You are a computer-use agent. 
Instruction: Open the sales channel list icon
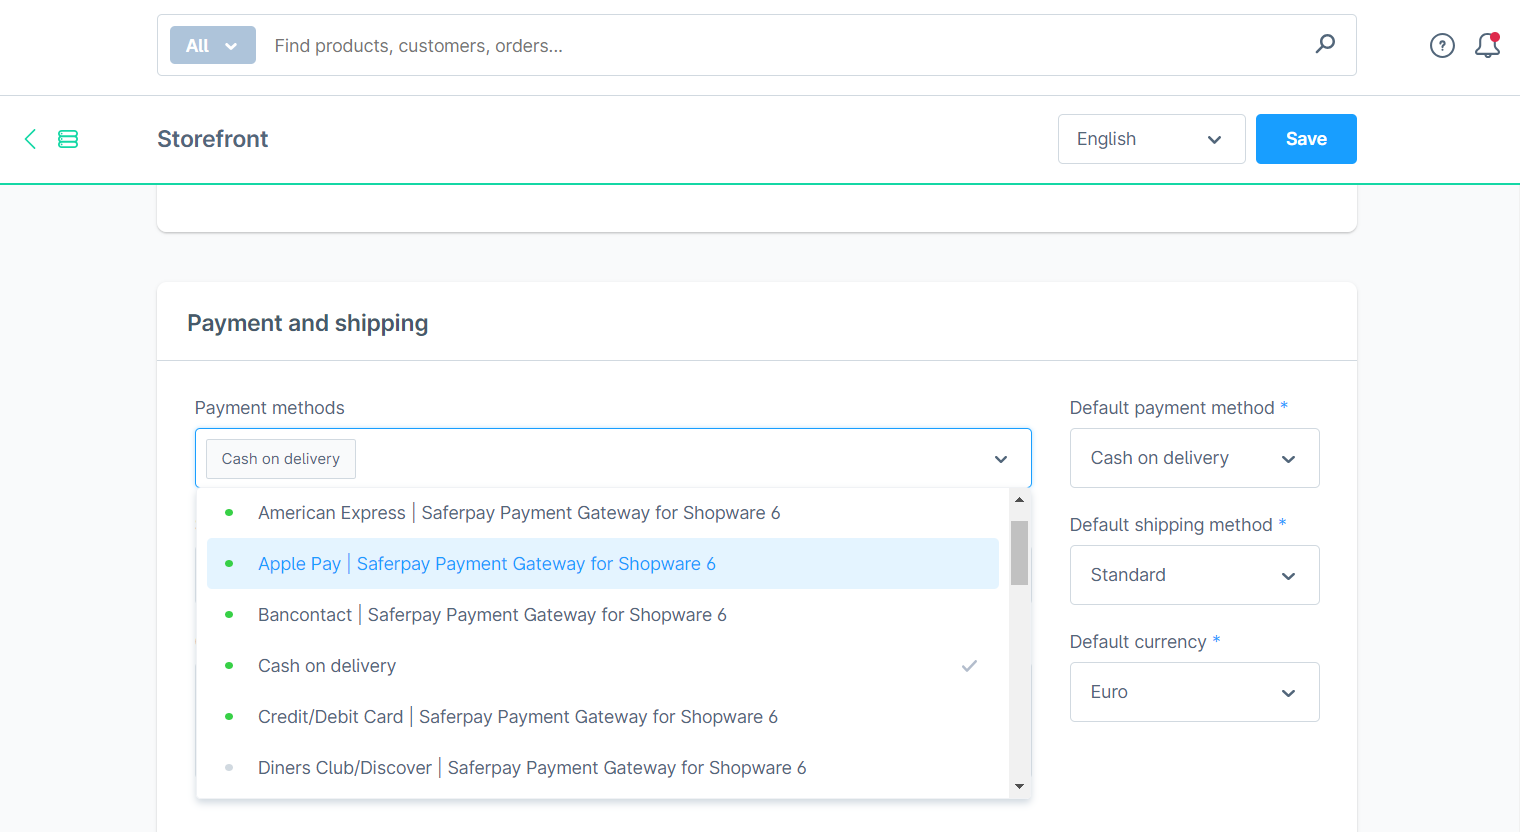coord(68,139)
